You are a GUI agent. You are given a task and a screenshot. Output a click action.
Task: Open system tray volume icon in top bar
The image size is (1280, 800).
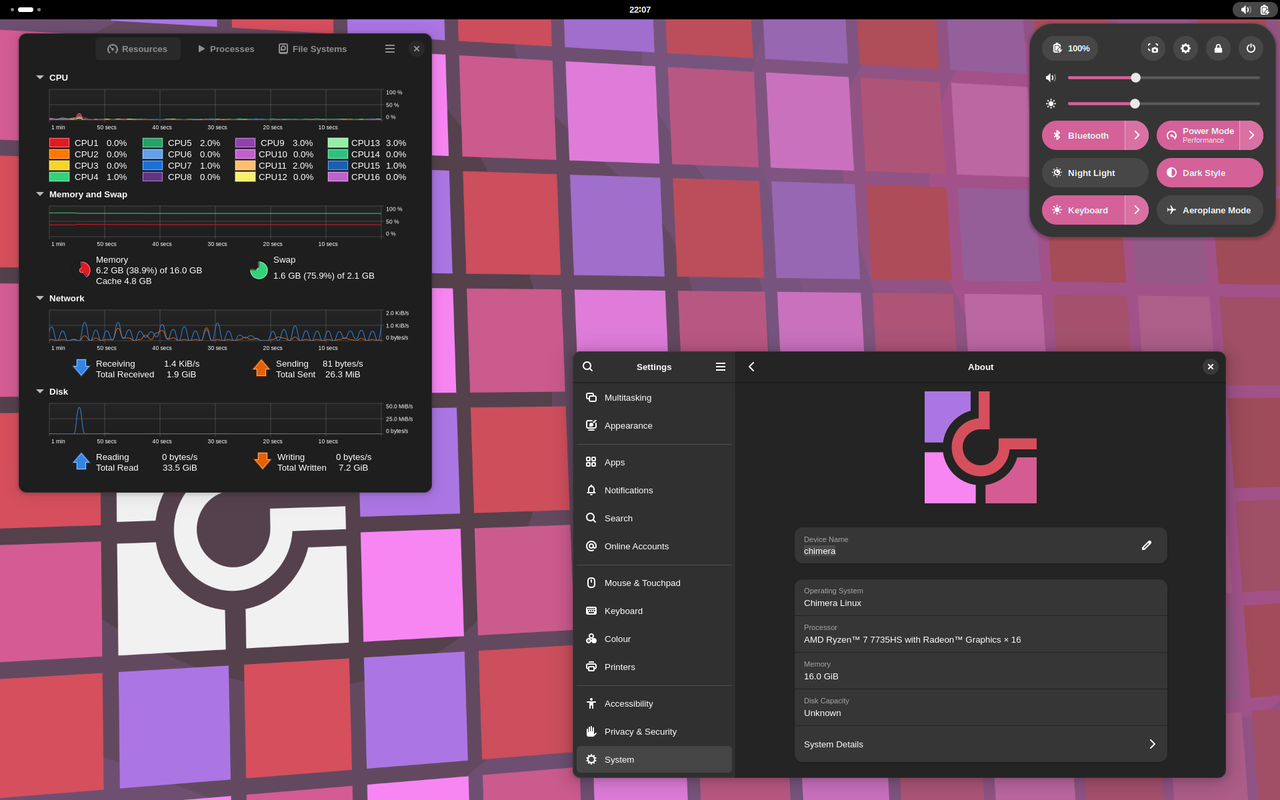1245,9
